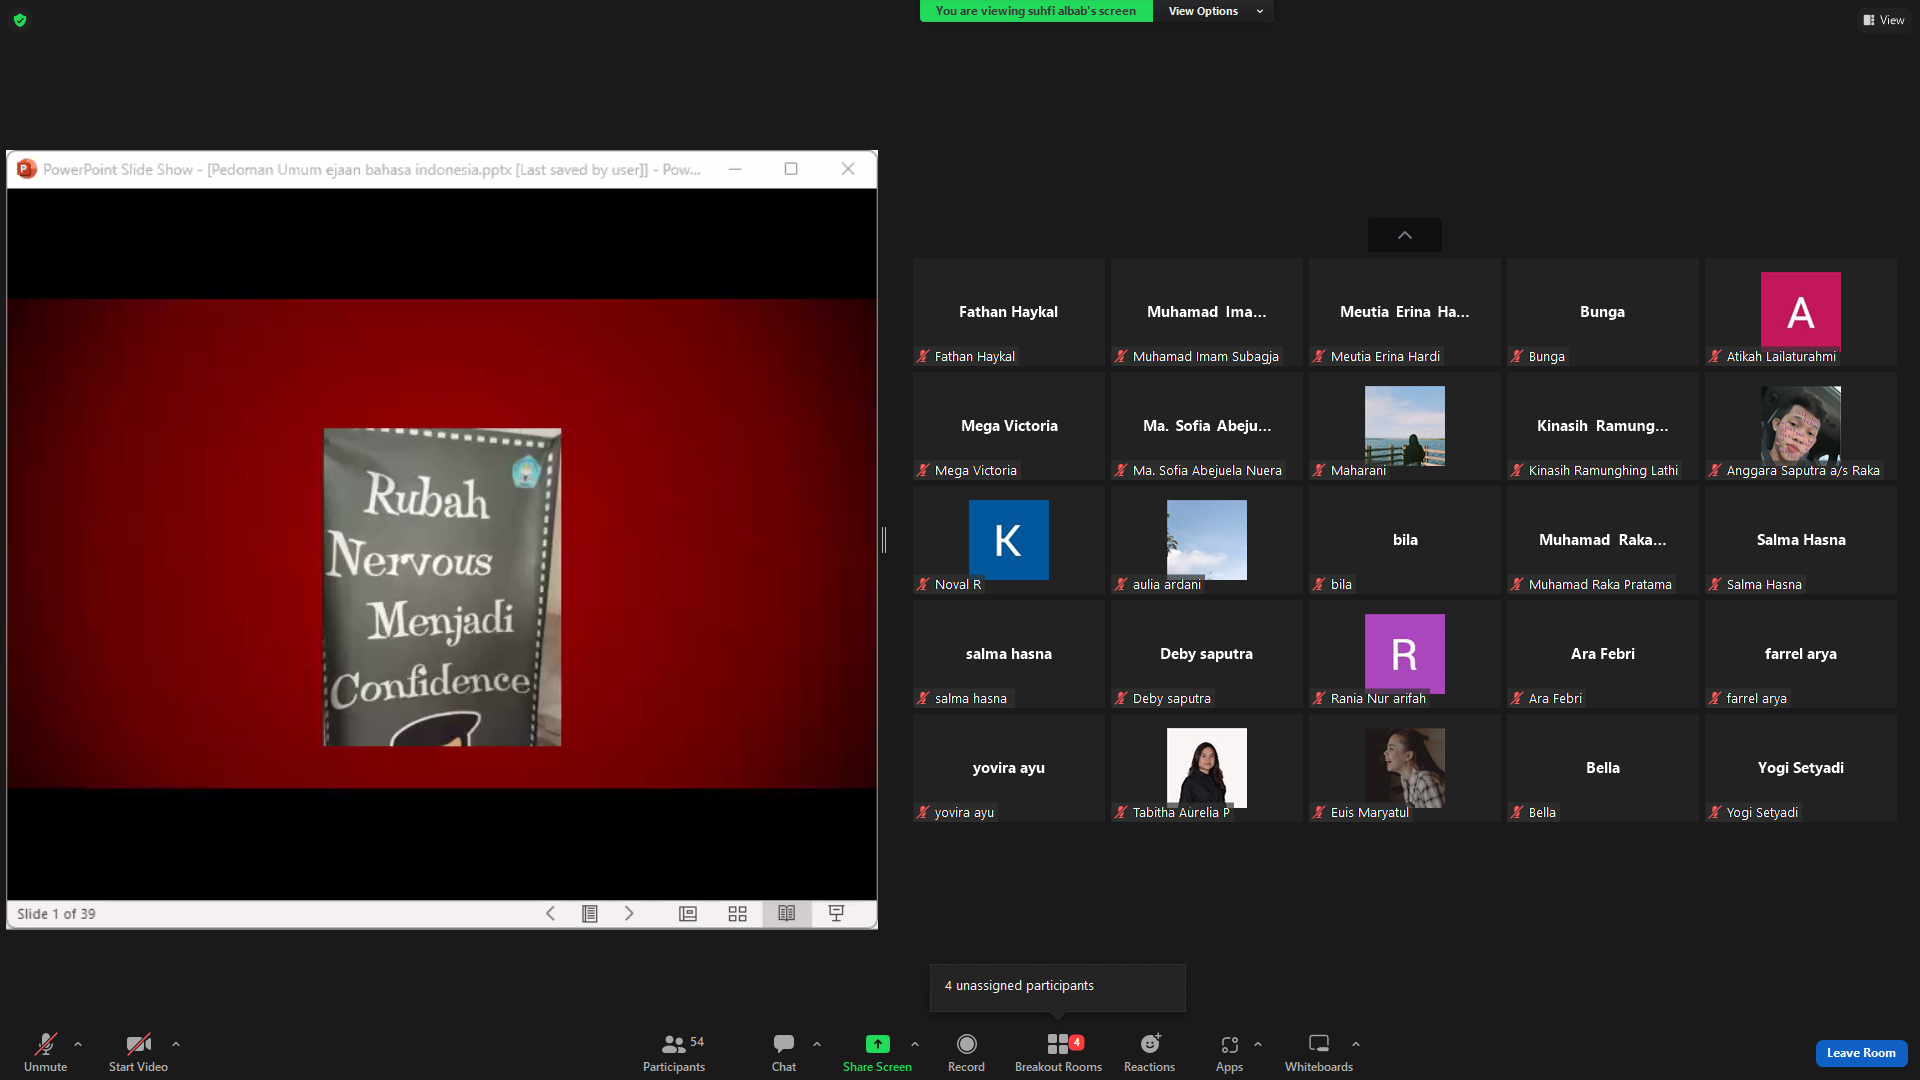
Task: Open View Options dropdown
Action: (1215, 11)
